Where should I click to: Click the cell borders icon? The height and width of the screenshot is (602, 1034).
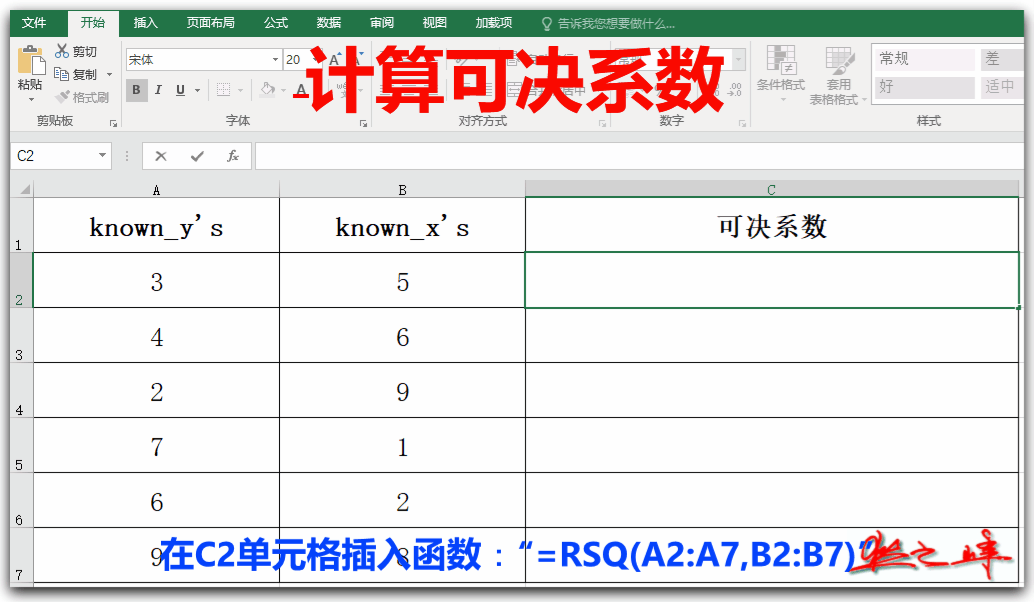coord(224,90)
